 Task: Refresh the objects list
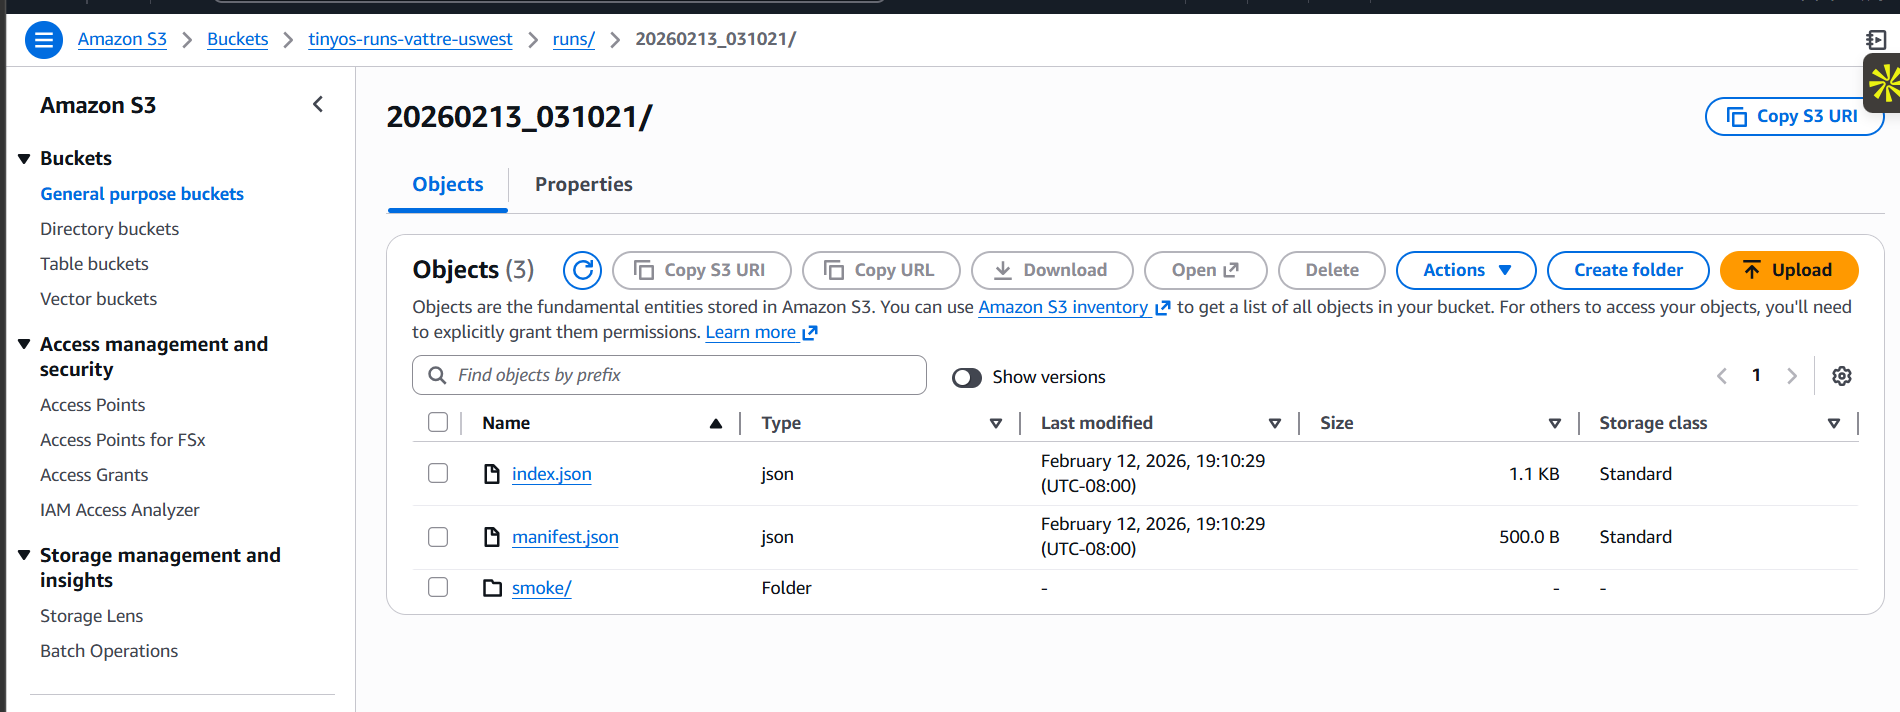click(582, 270)
